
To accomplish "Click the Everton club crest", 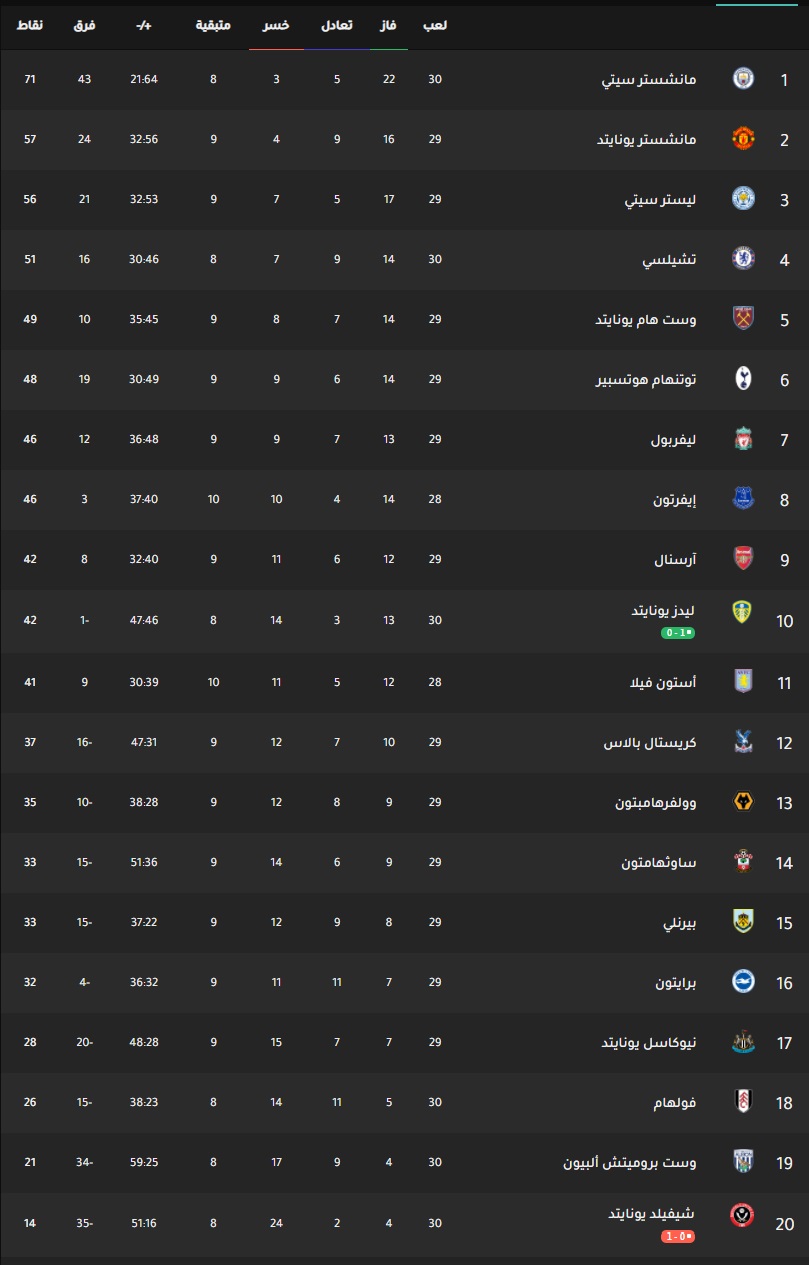I will [x=743, y=499].
